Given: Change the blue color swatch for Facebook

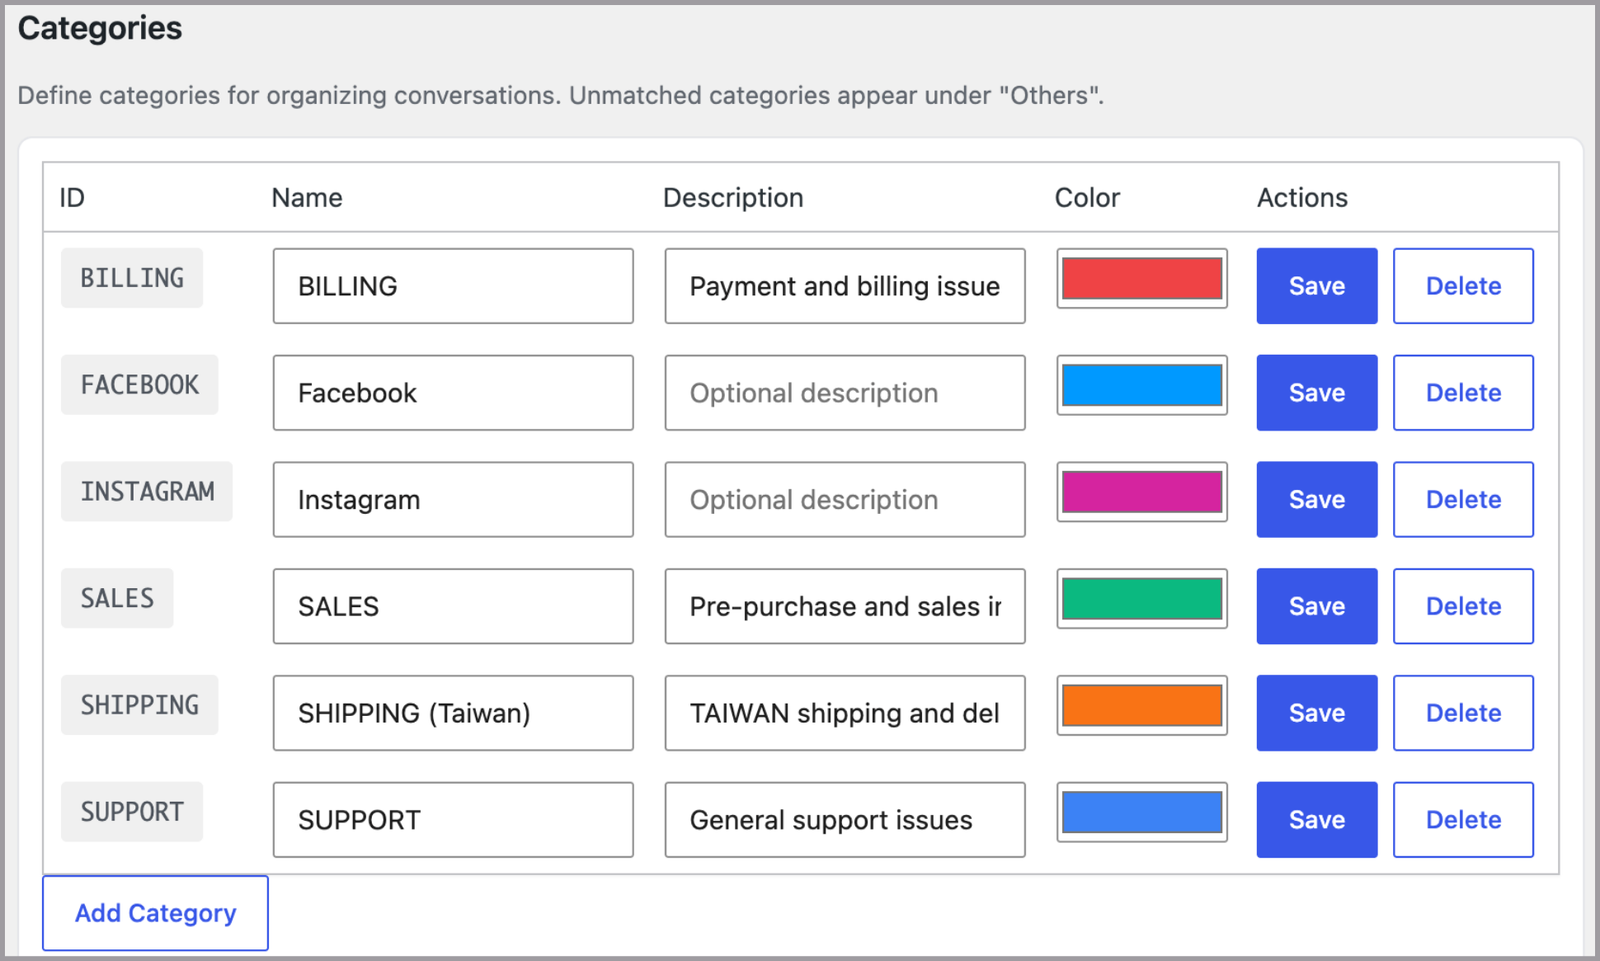Looking at the screenshot, I should pyautogui.click(x=1142, y=385).
